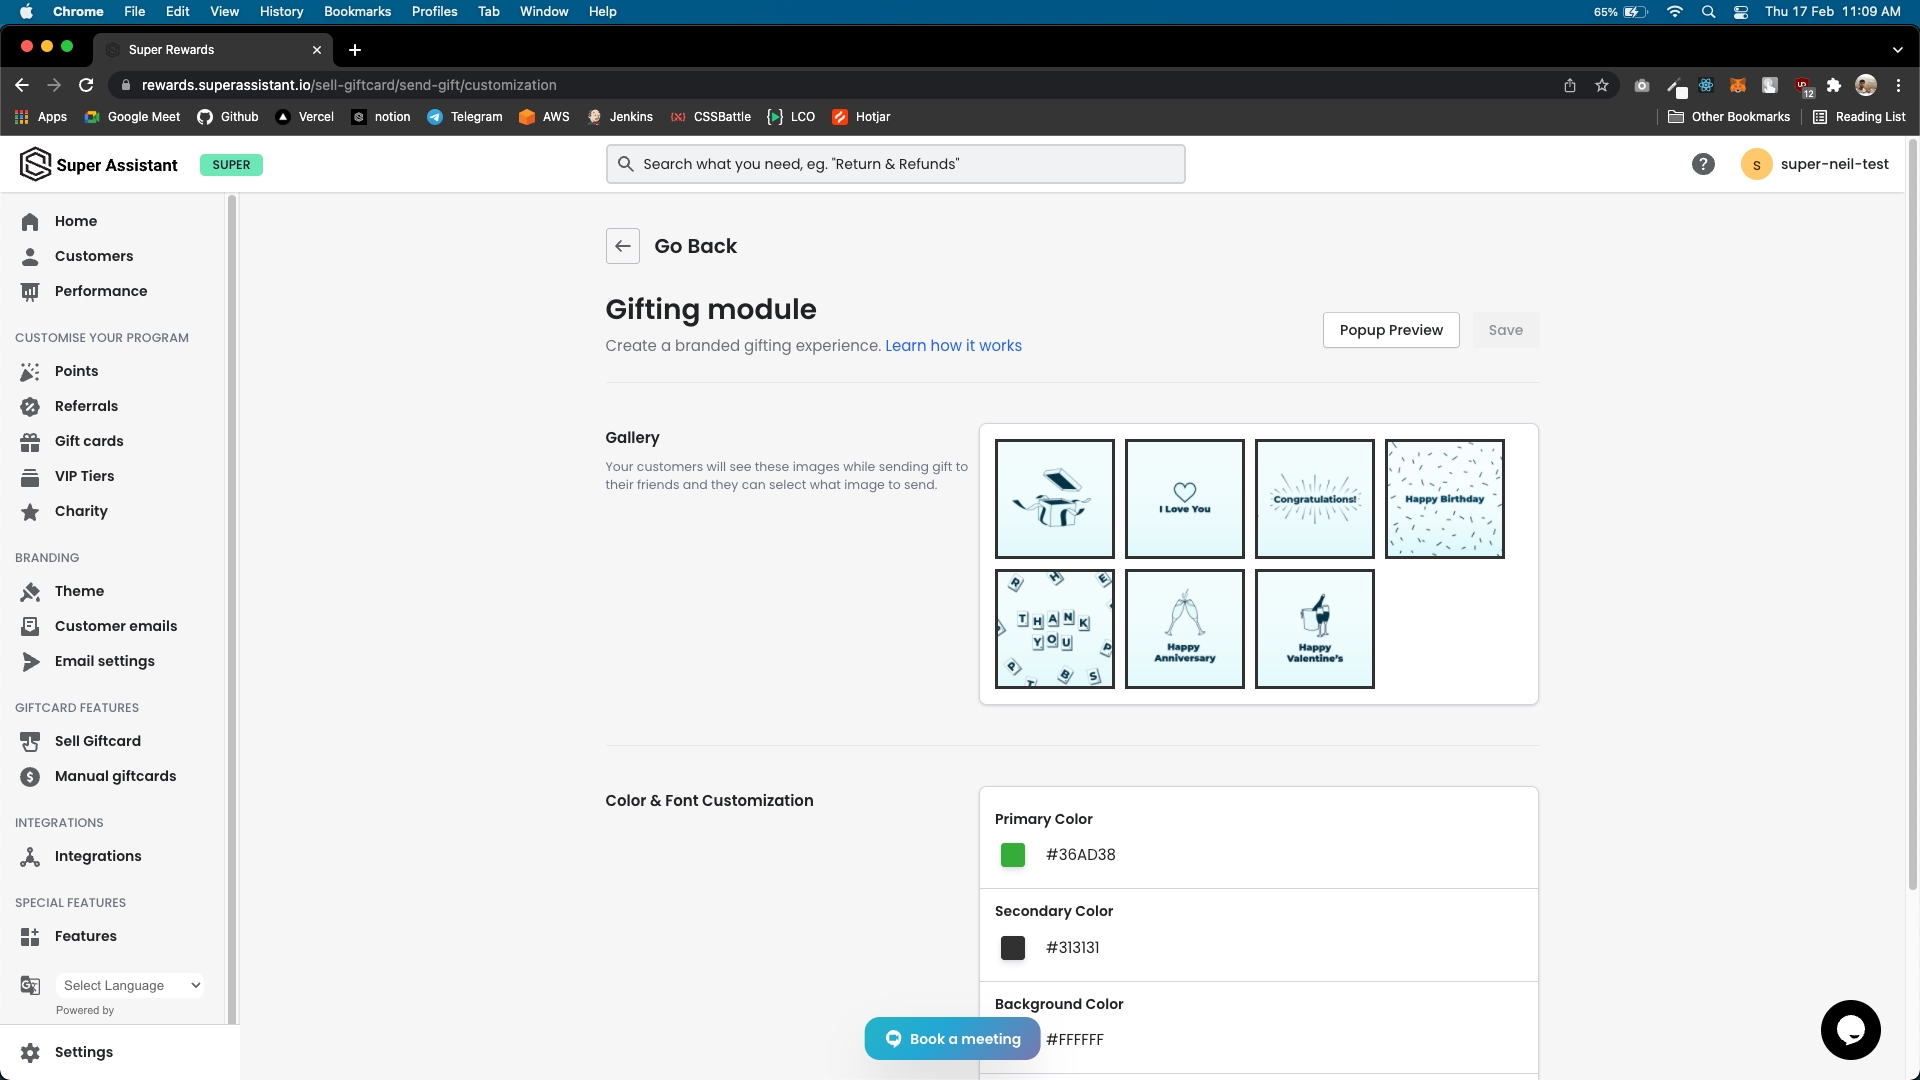The height and width of the screenshot is (1080, 1920).
Task: Select the VIP Tiers stack icon
Action: click(30, 476)
